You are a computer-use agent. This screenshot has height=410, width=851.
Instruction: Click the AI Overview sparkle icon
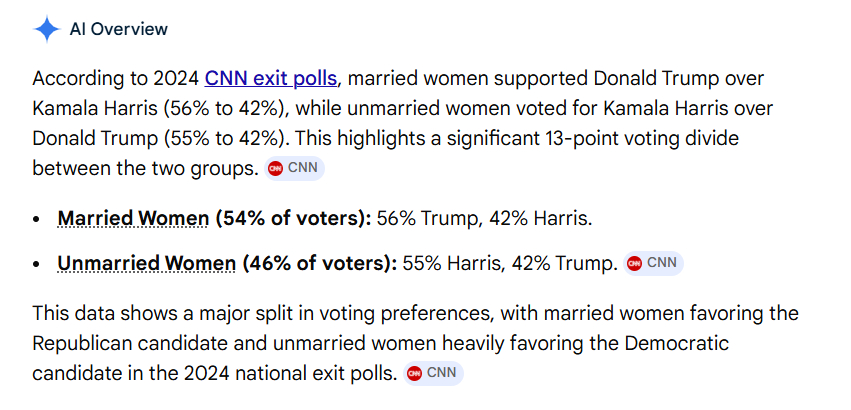point(46,29)
